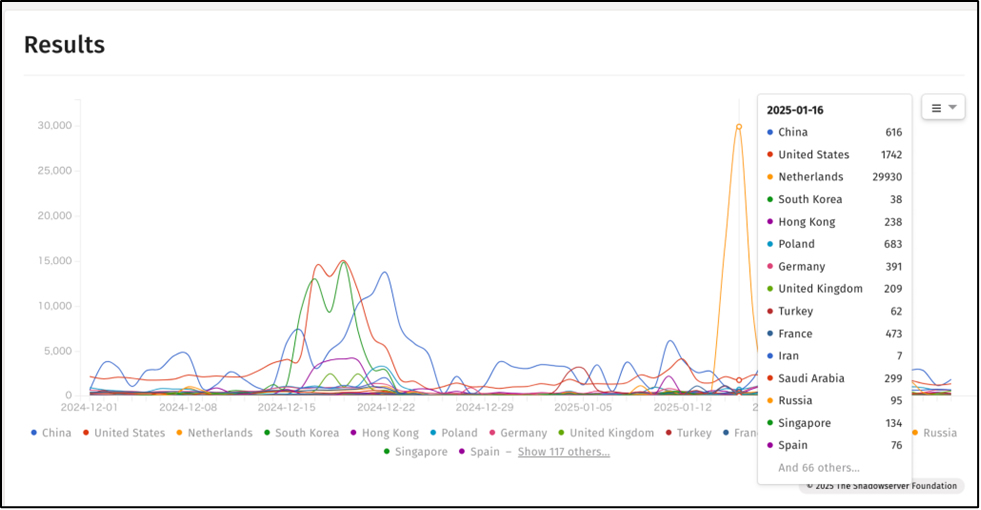Click the orange Netherlands legend dot below the chart

pos(179,433)
